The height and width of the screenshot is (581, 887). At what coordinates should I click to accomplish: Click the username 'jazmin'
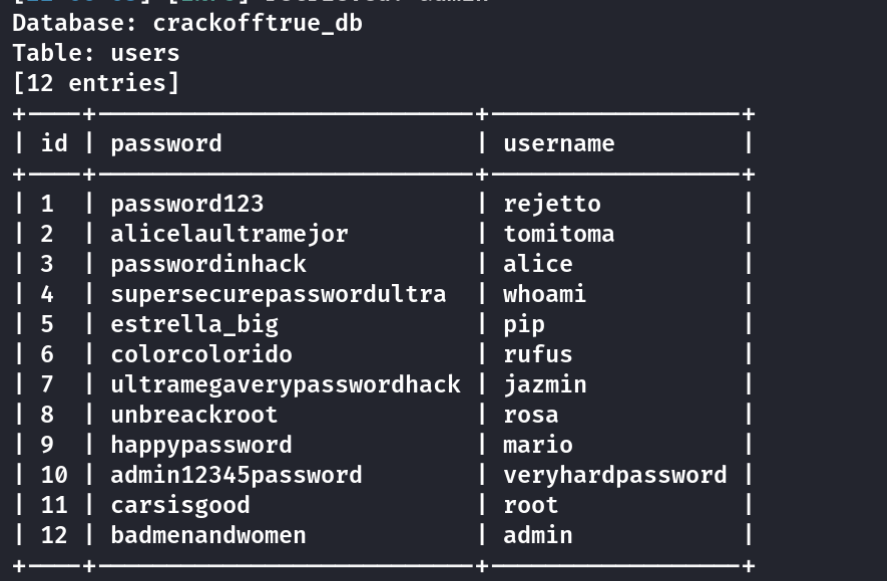pos(545,385)
